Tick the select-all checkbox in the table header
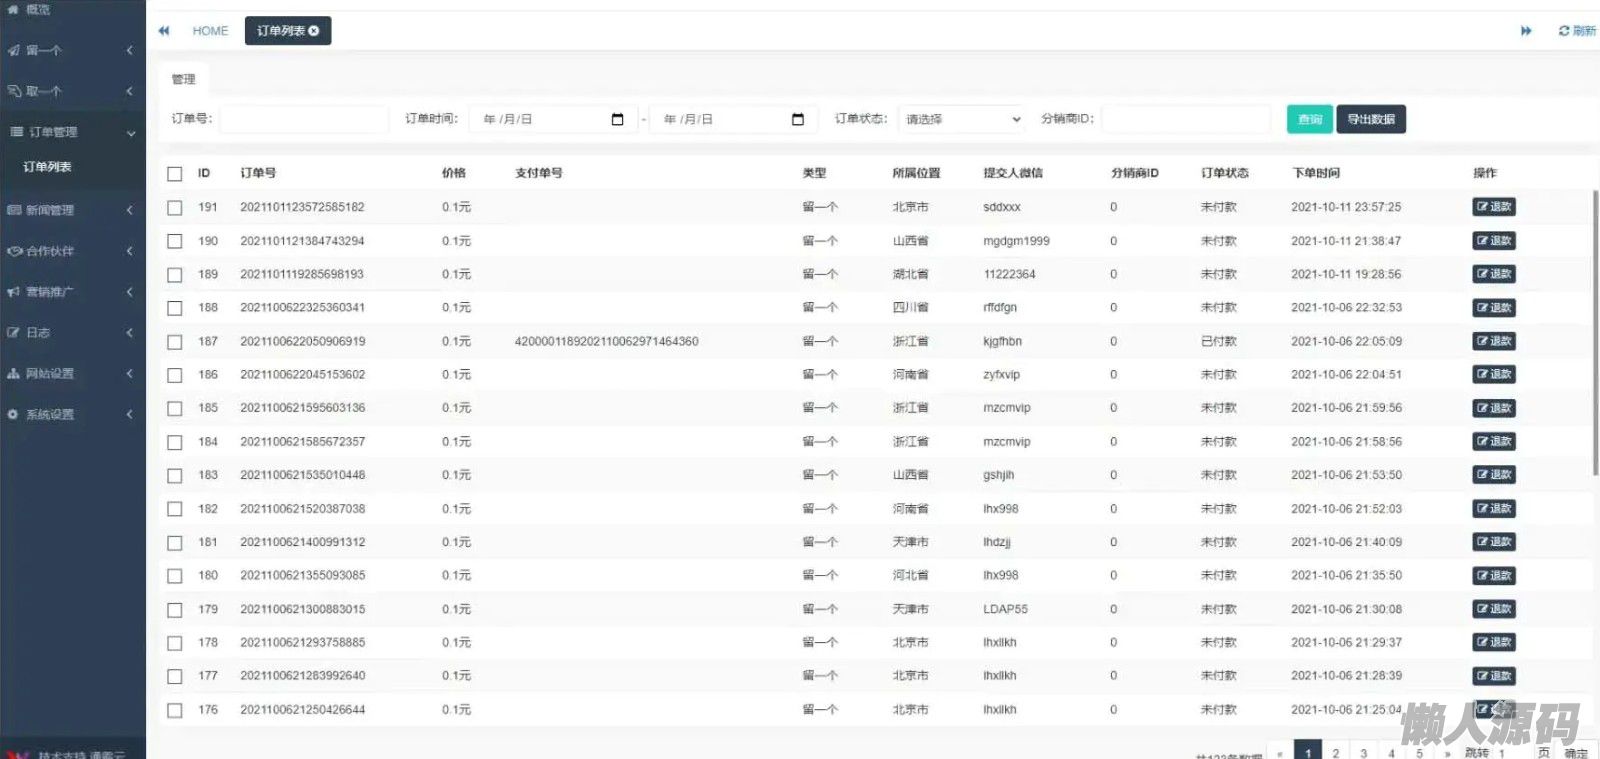Image resolution: width=1600 pixels, height=759 pixels. [175, 174]
